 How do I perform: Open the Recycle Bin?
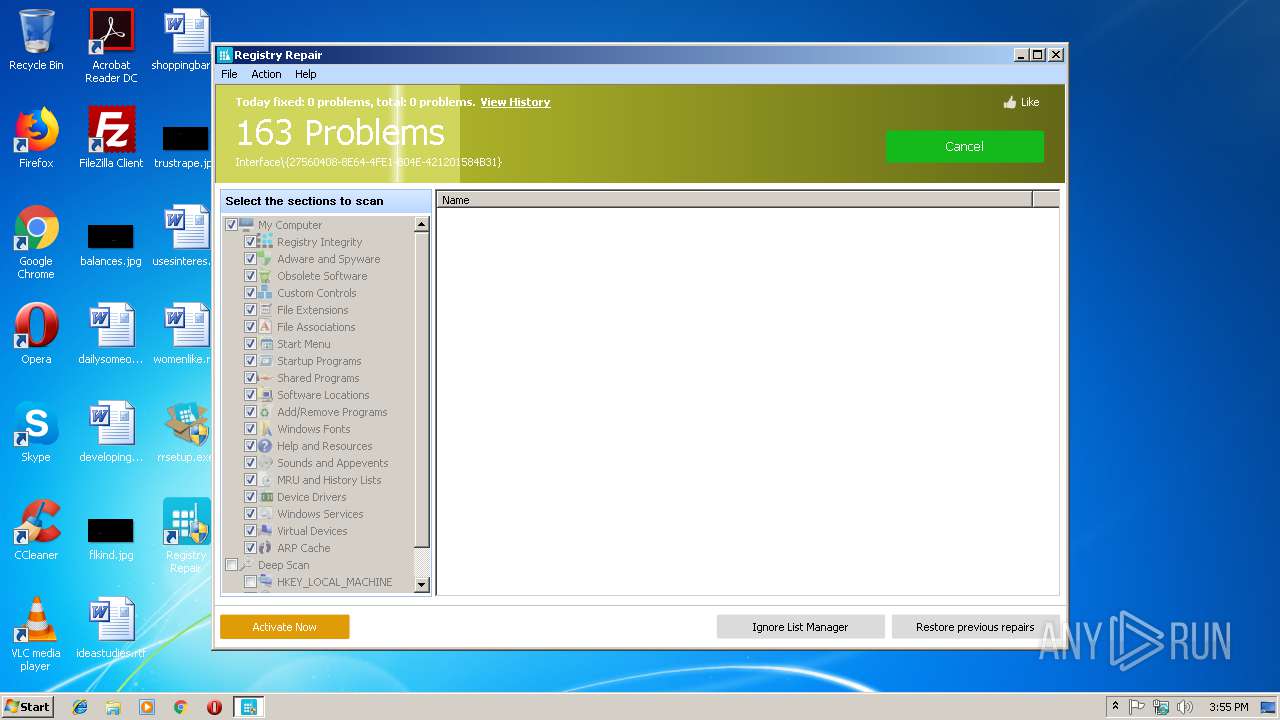point(36,40)
